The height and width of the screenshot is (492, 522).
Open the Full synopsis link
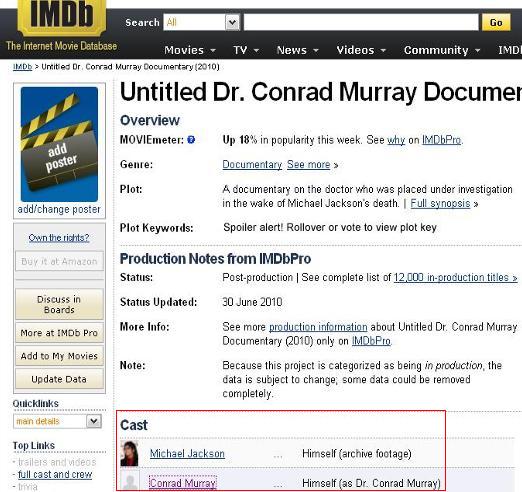point(440,203)
